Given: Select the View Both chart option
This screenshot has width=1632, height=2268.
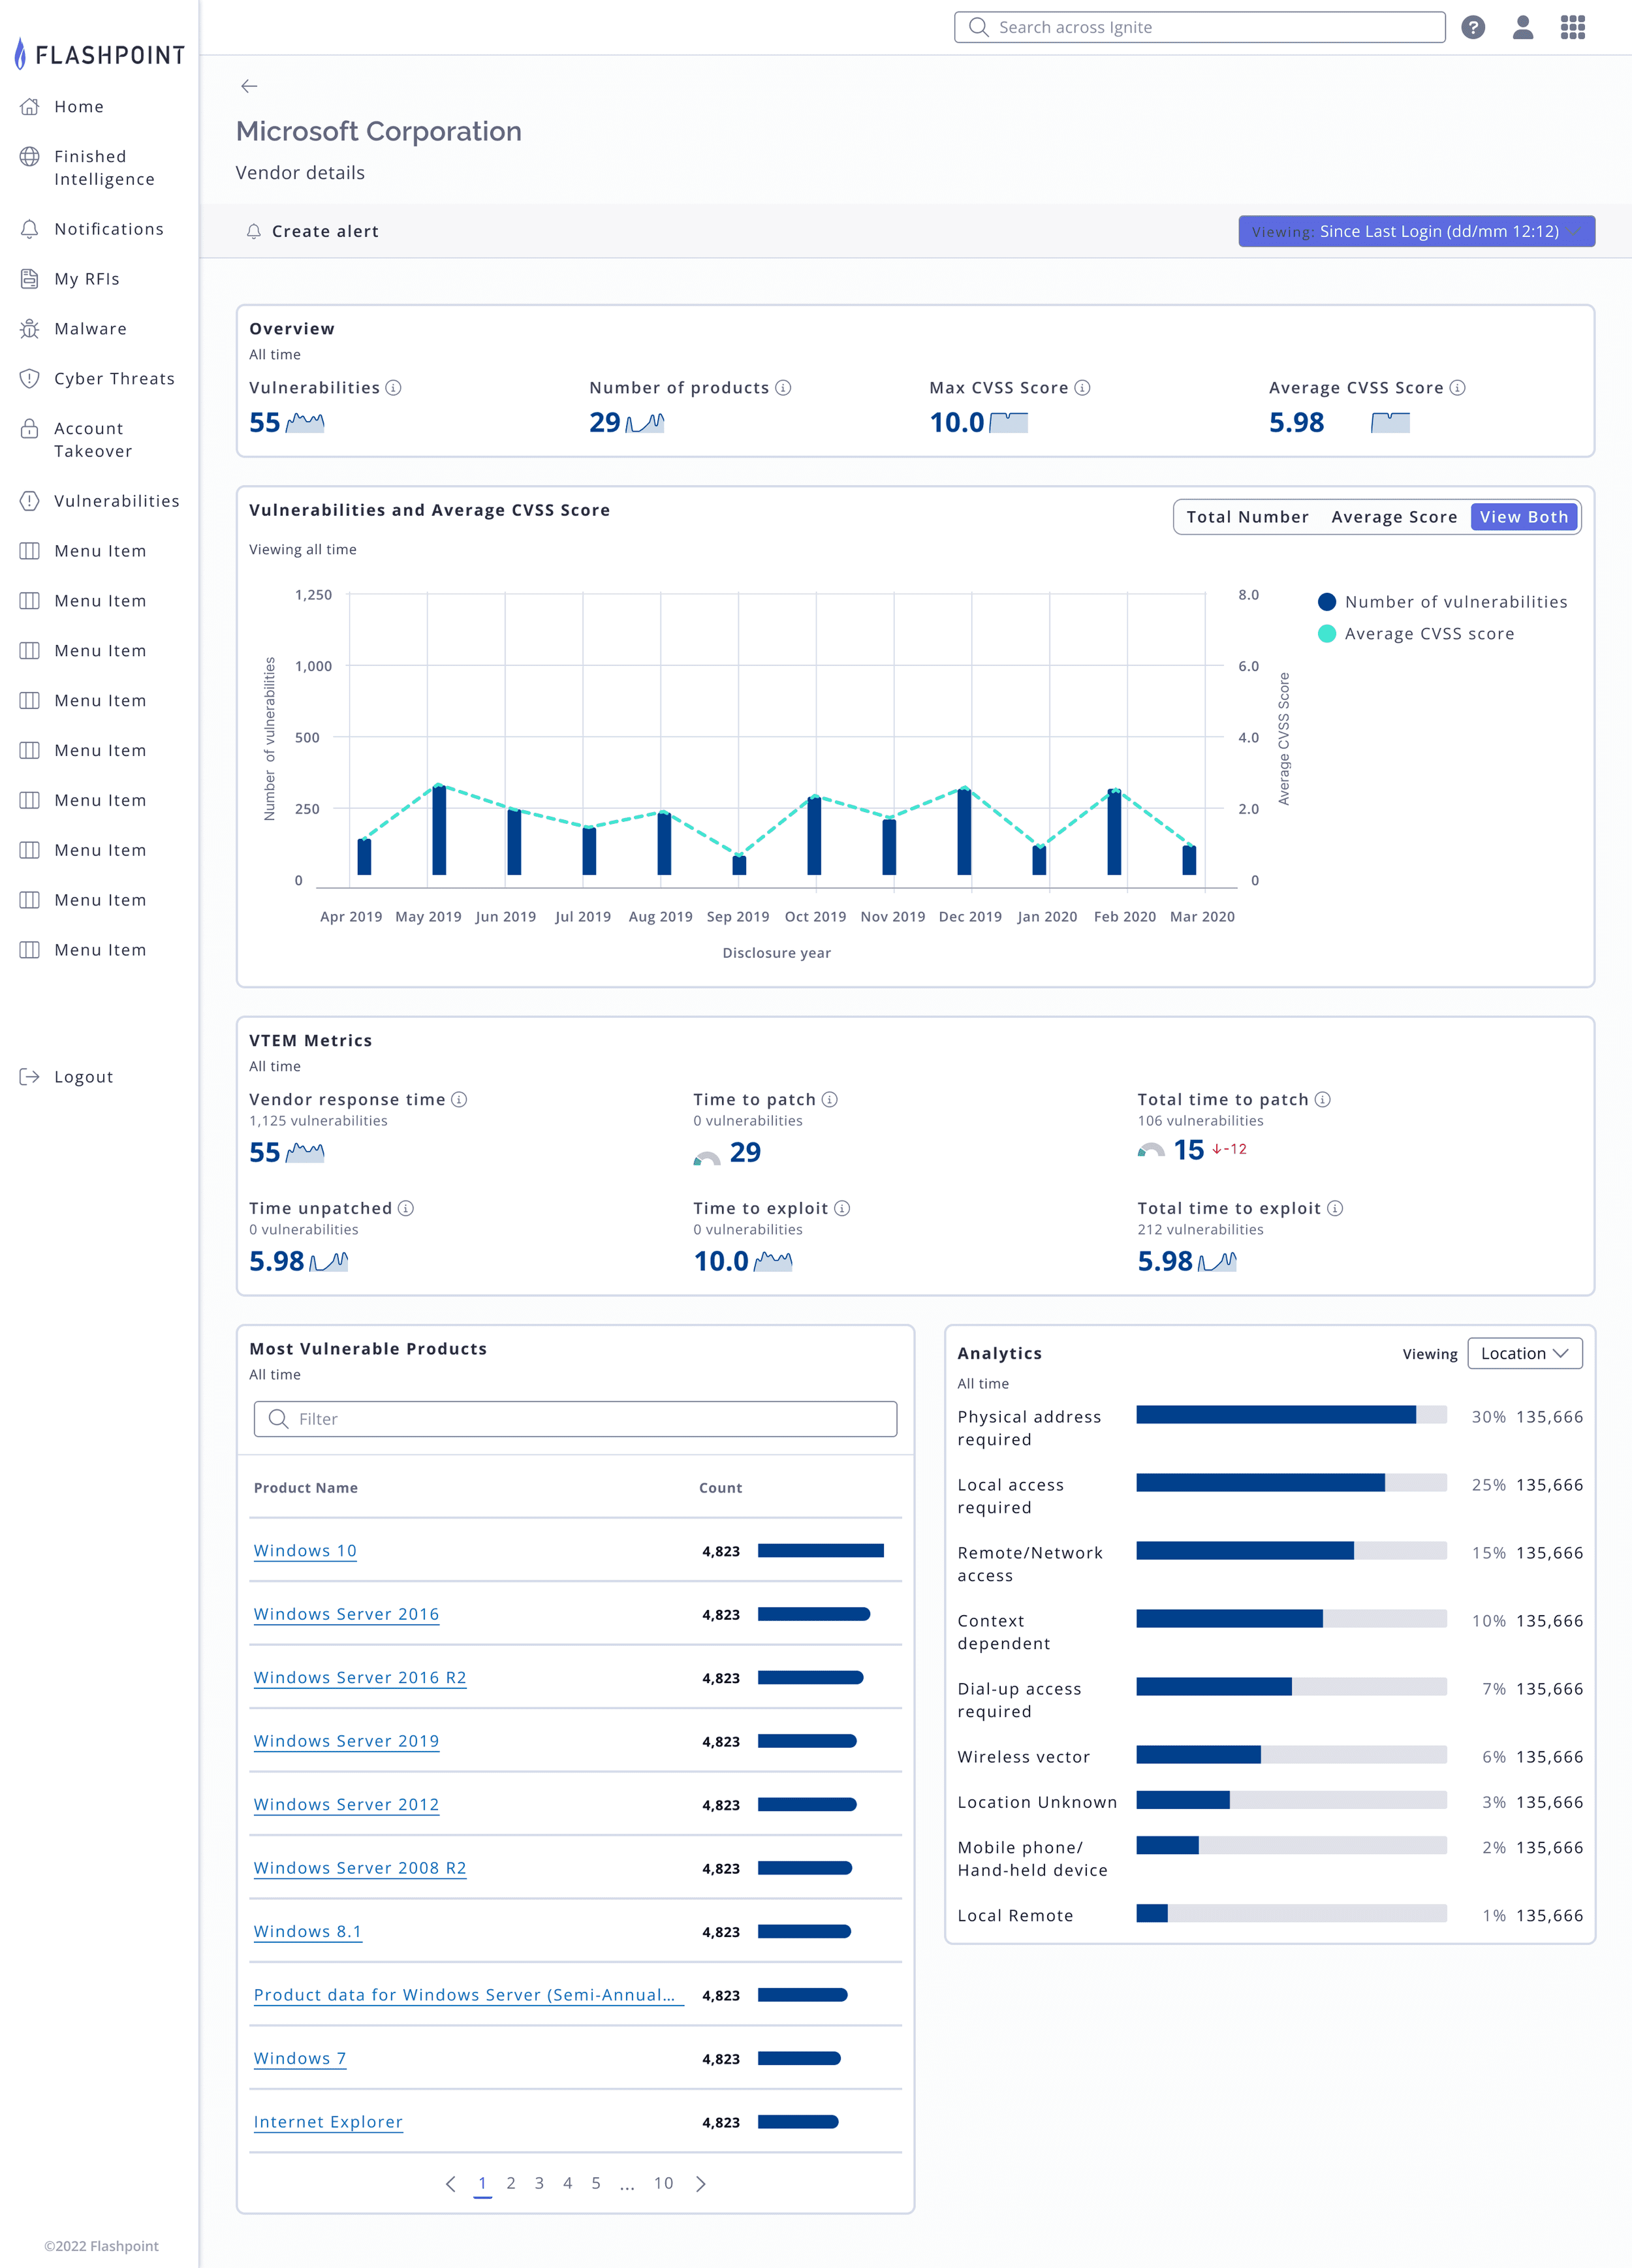Looking at the screenshot, I should (x=1524, y=517).
